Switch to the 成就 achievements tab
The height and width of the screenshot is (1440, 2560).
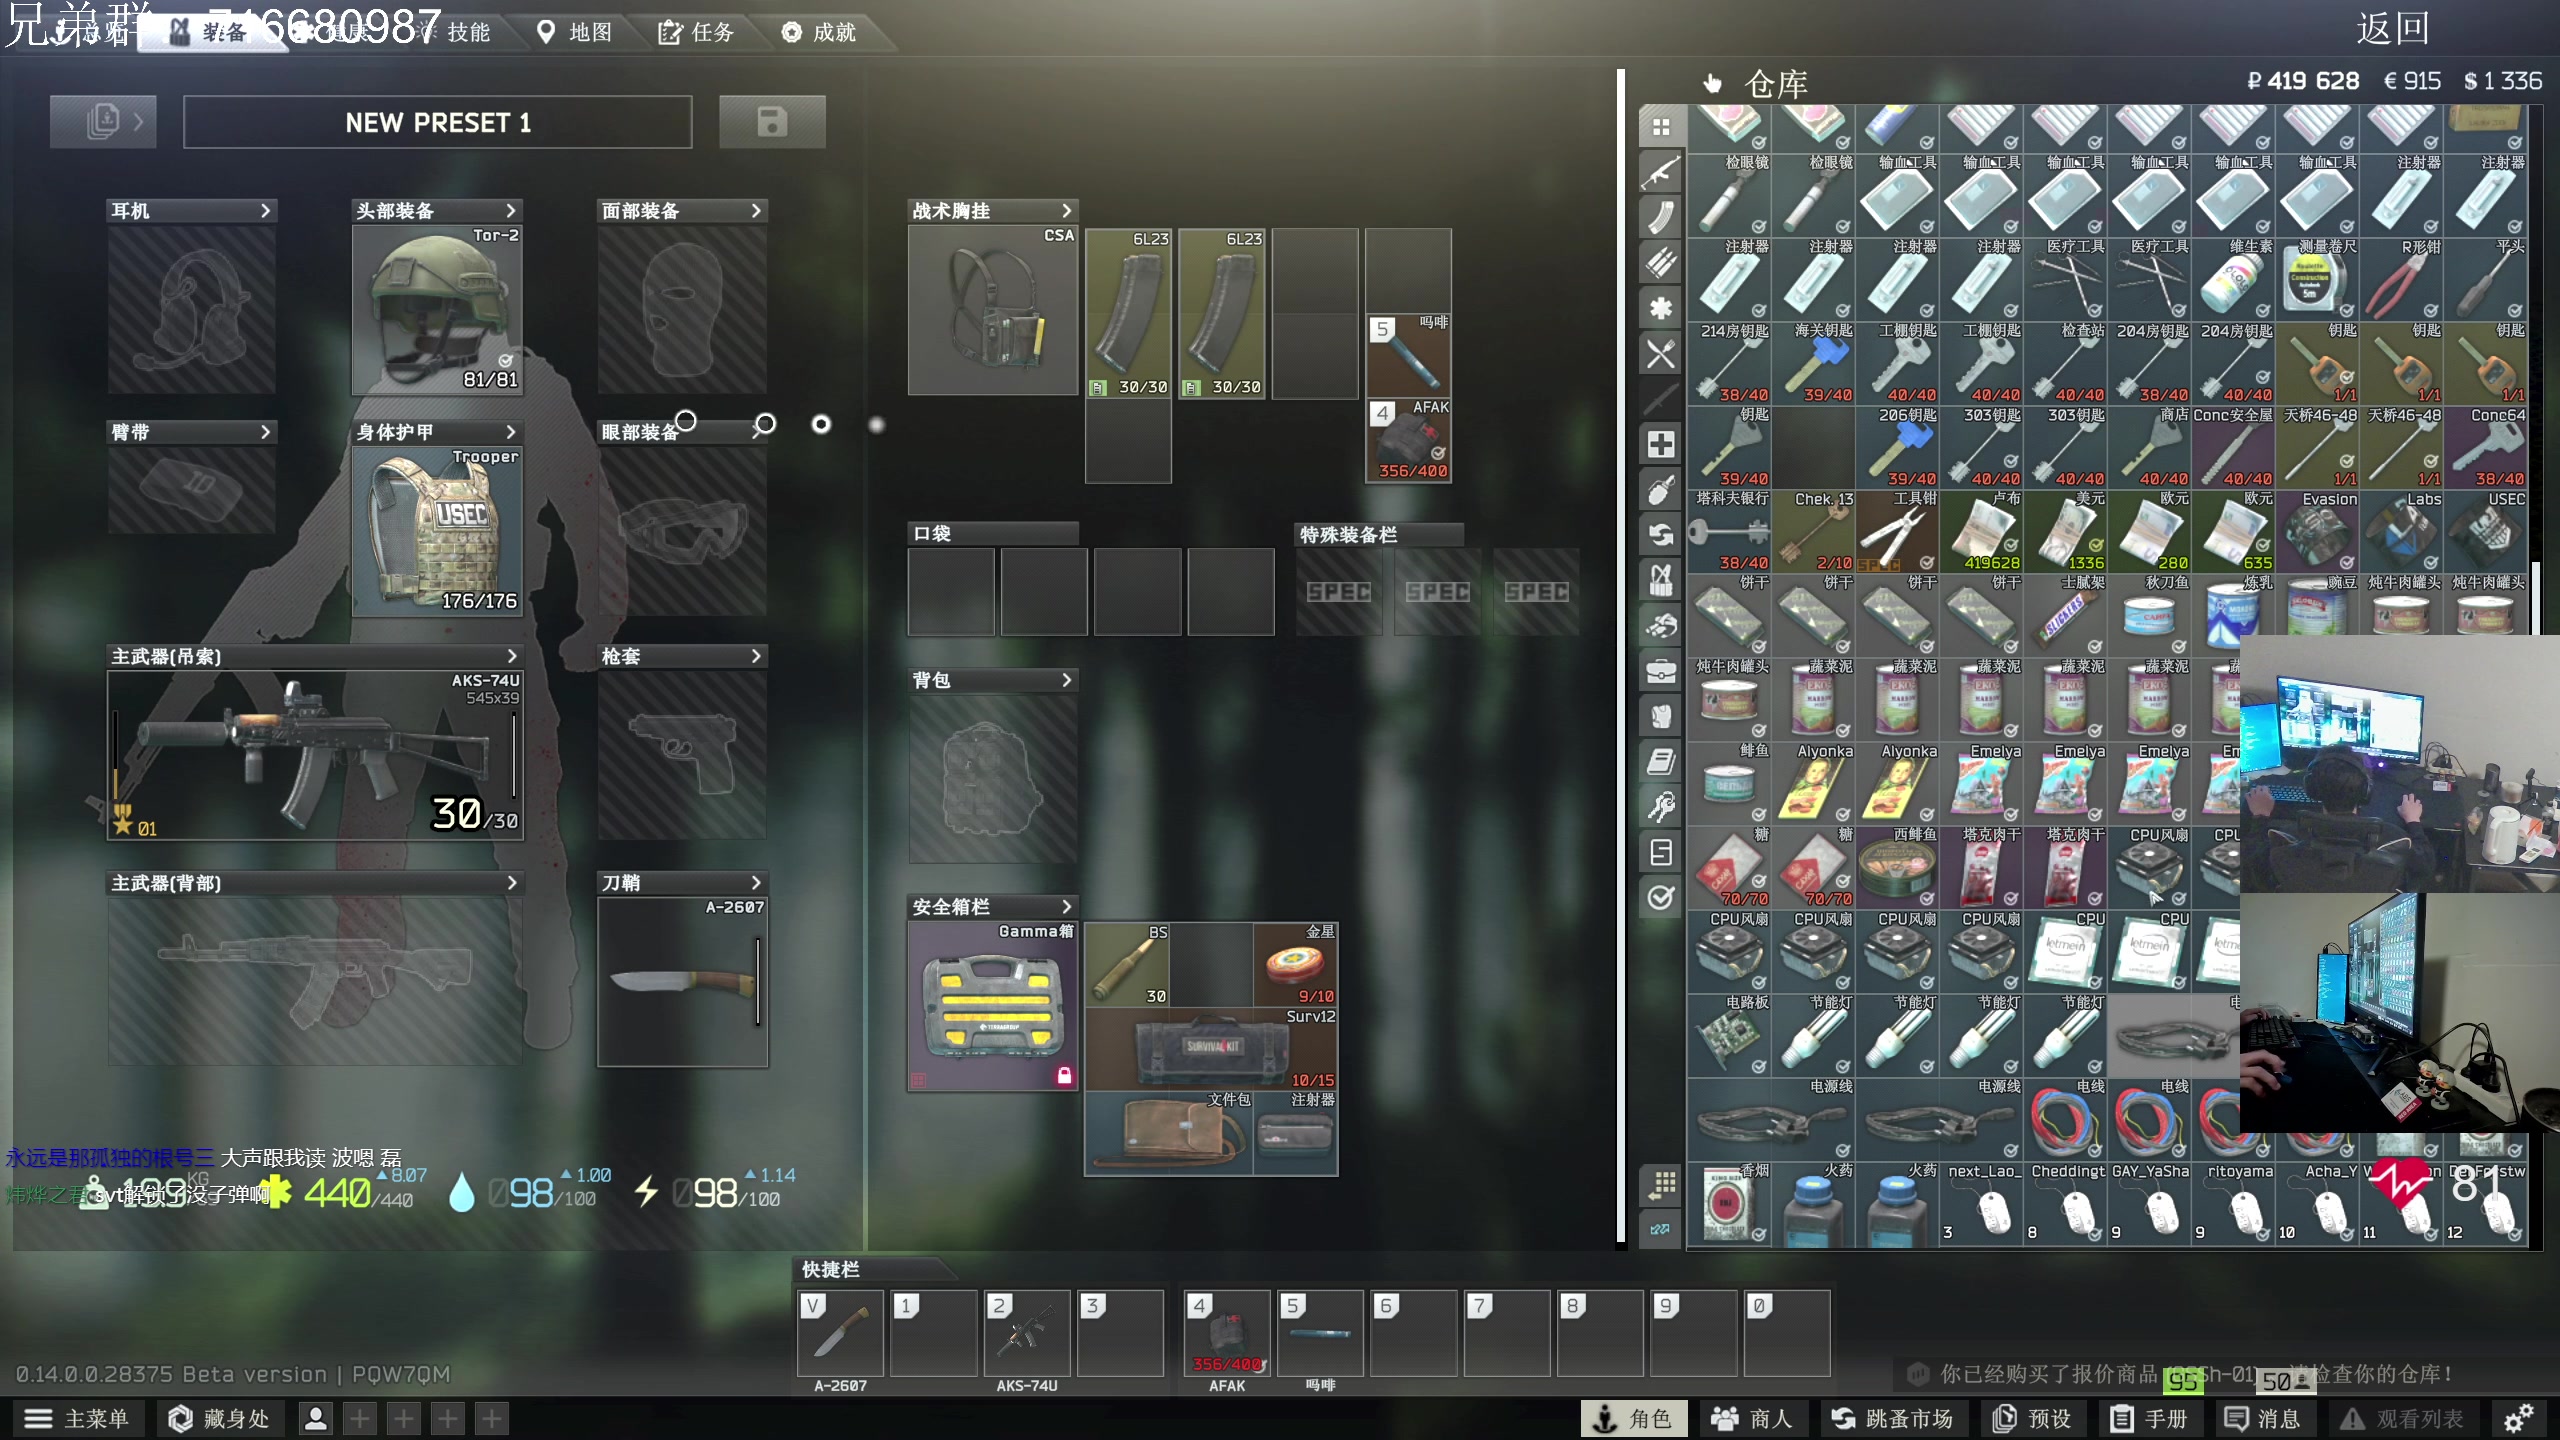click(x=820, y=32)
